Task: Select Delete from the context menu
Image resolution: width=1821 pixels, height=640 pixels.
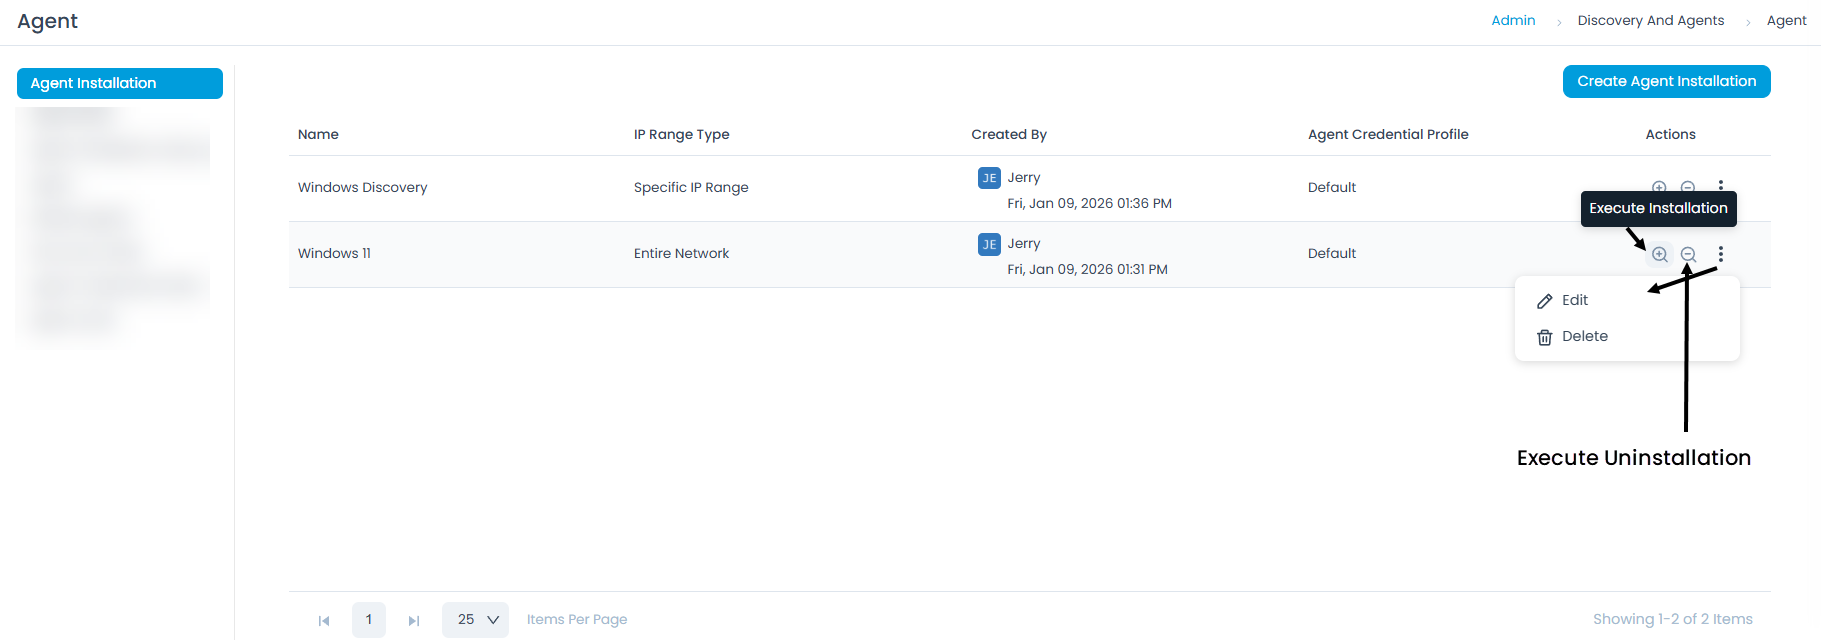Action: click(1627, 336)
